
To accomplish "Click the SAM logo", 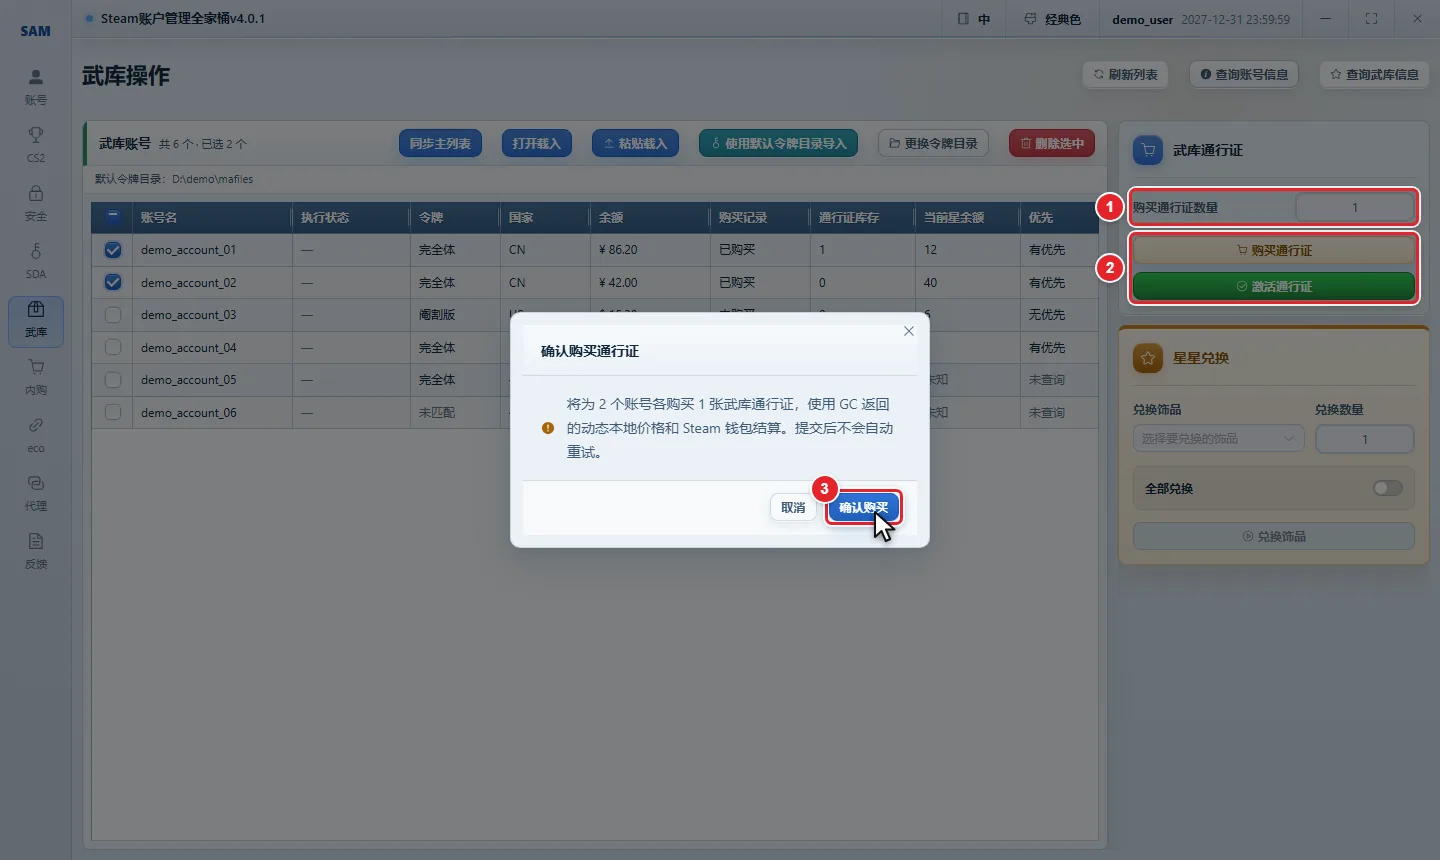I will pos(36,31).
